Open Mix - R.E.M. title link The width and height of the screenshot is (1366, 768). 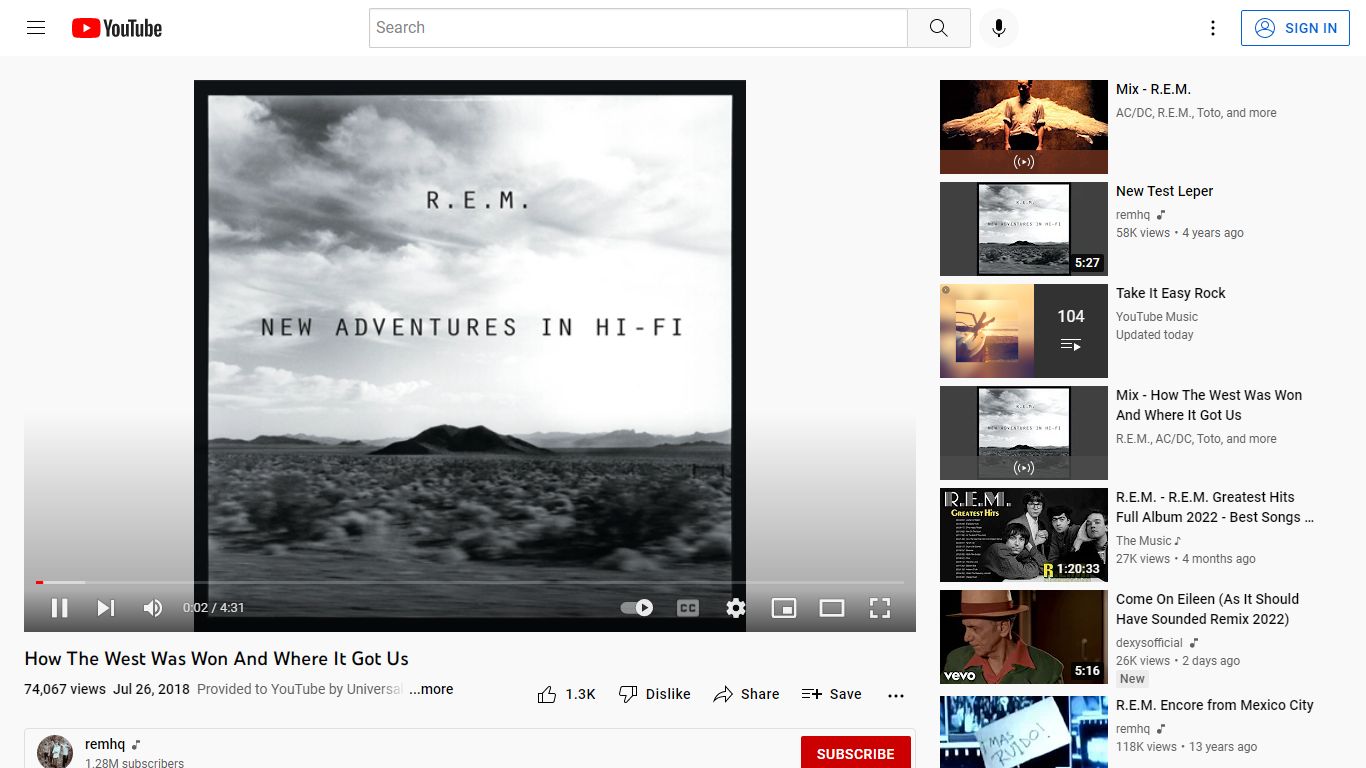tap(1154, 89)
